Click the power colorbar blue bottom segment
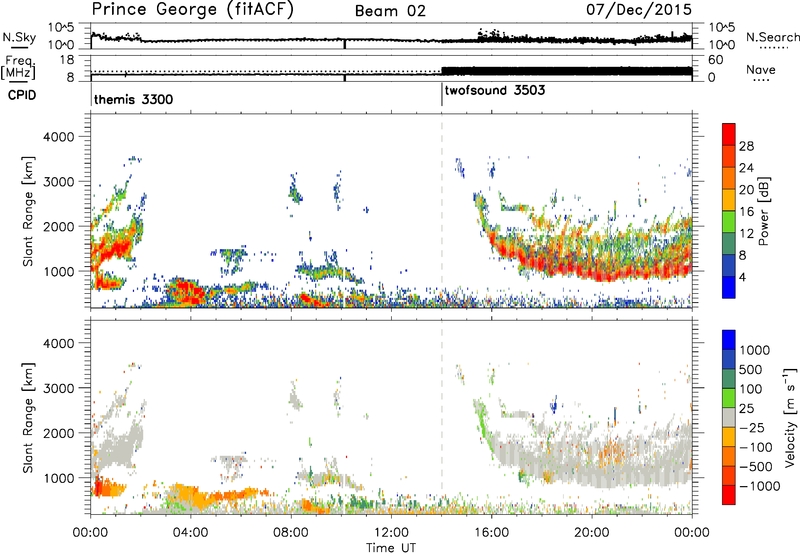 click(x=729, y=287)
